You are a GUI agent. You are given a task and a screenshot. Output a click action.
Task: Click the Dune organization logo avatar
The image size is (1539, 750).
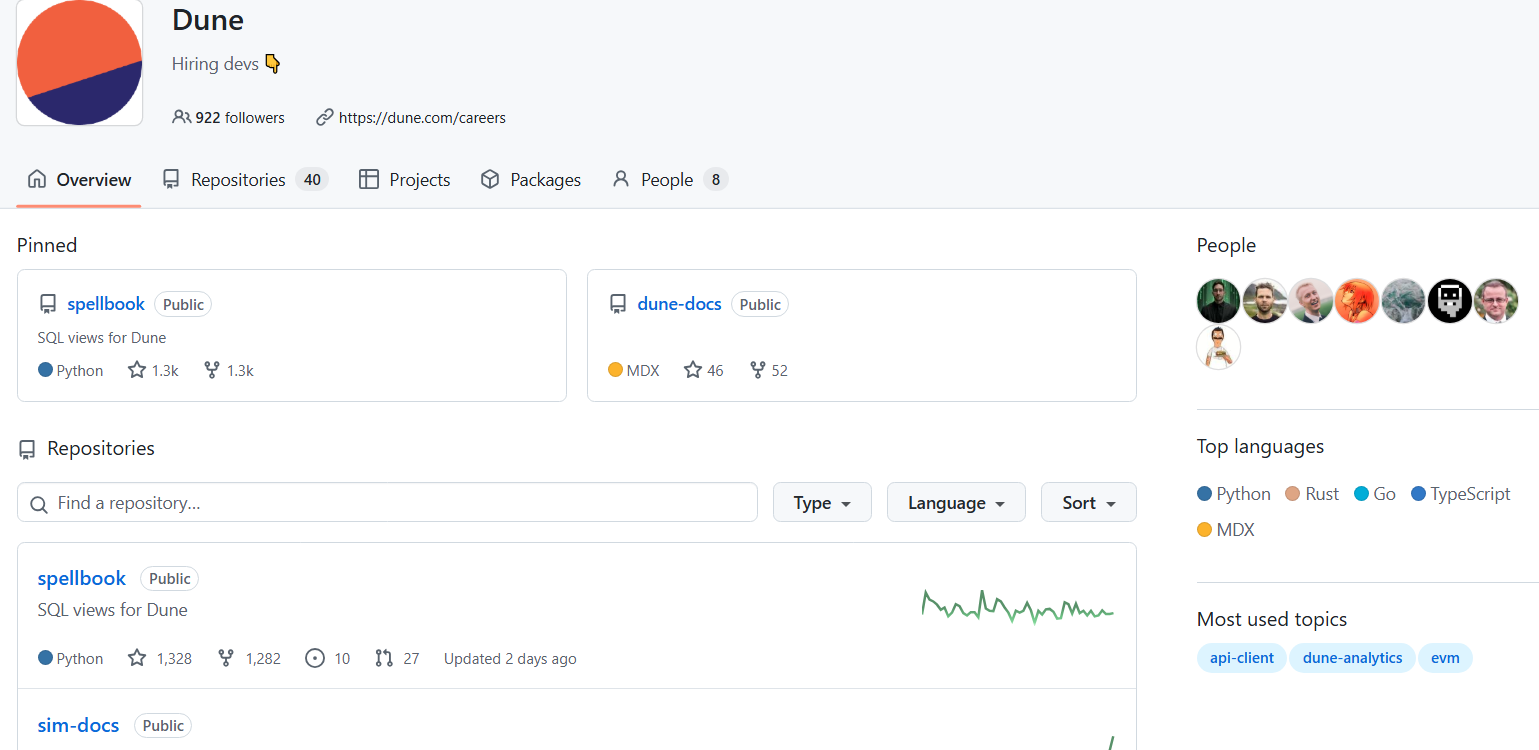click(79, 62)
